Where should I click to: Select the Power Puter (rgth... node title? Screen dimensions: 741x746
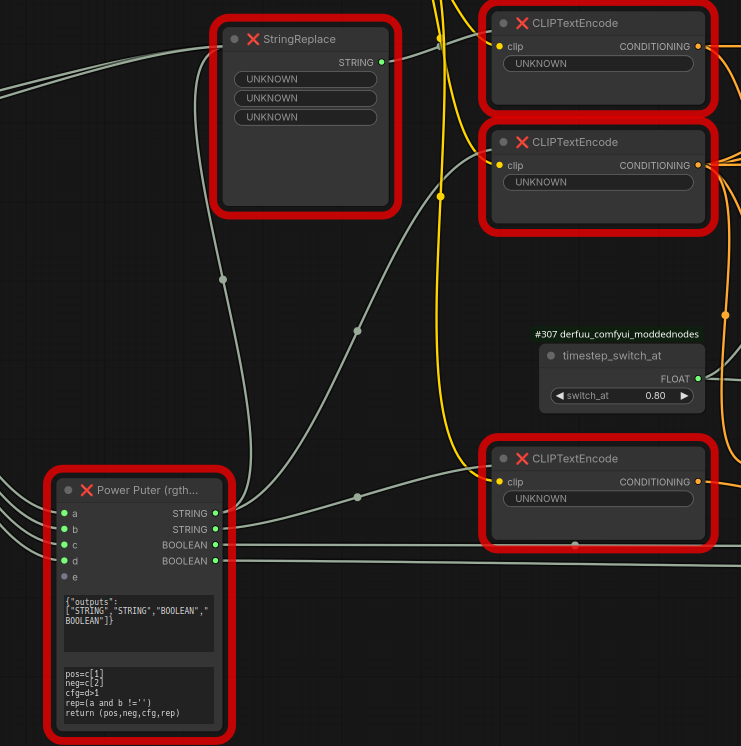tap(148, 490)
